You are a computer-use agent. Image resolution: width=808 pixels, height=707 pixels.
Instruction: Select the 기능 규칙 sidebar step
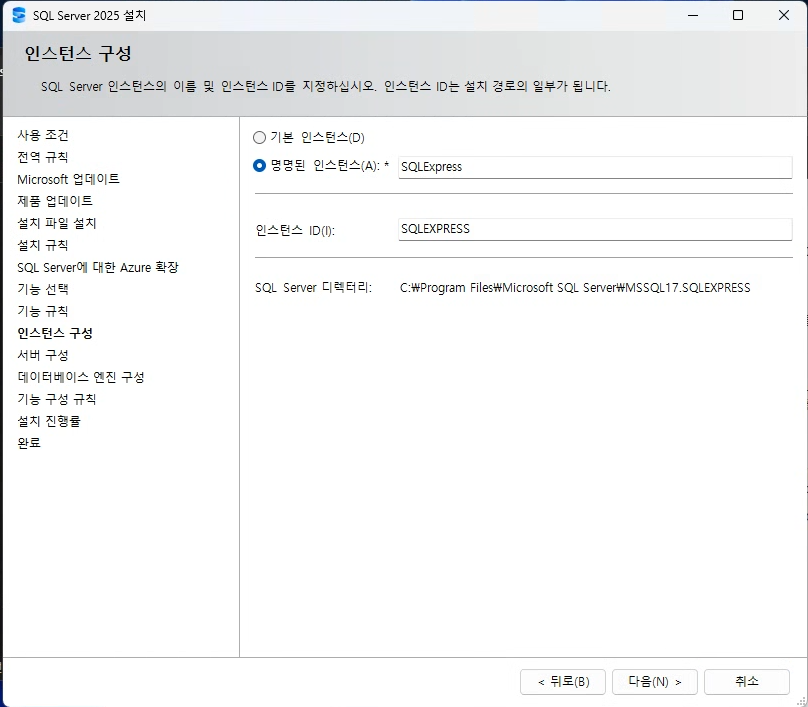pyautogui.click(x=43, y=311)
